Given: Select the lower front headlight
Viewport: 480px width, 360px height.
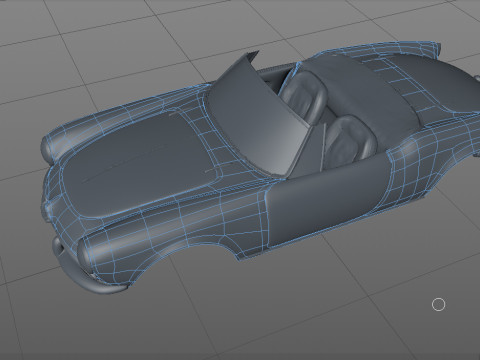Looking at the screenshot, I should point(86,254).
